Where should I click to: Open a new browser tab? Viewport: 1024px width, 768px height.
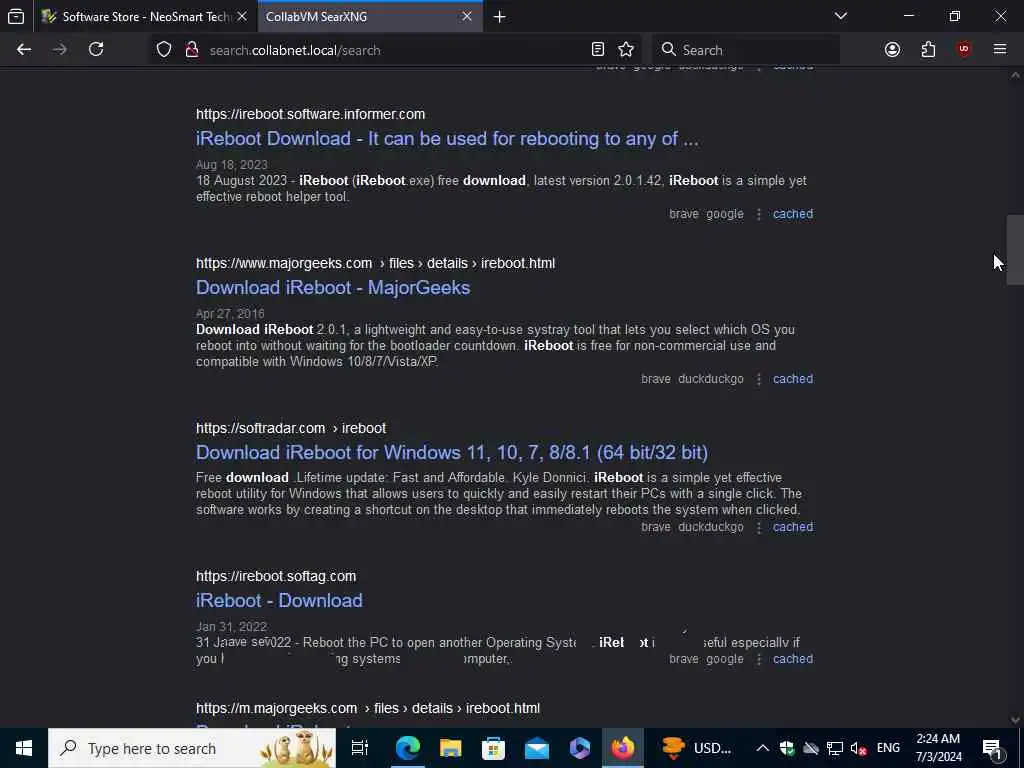[x=500, y=17]
